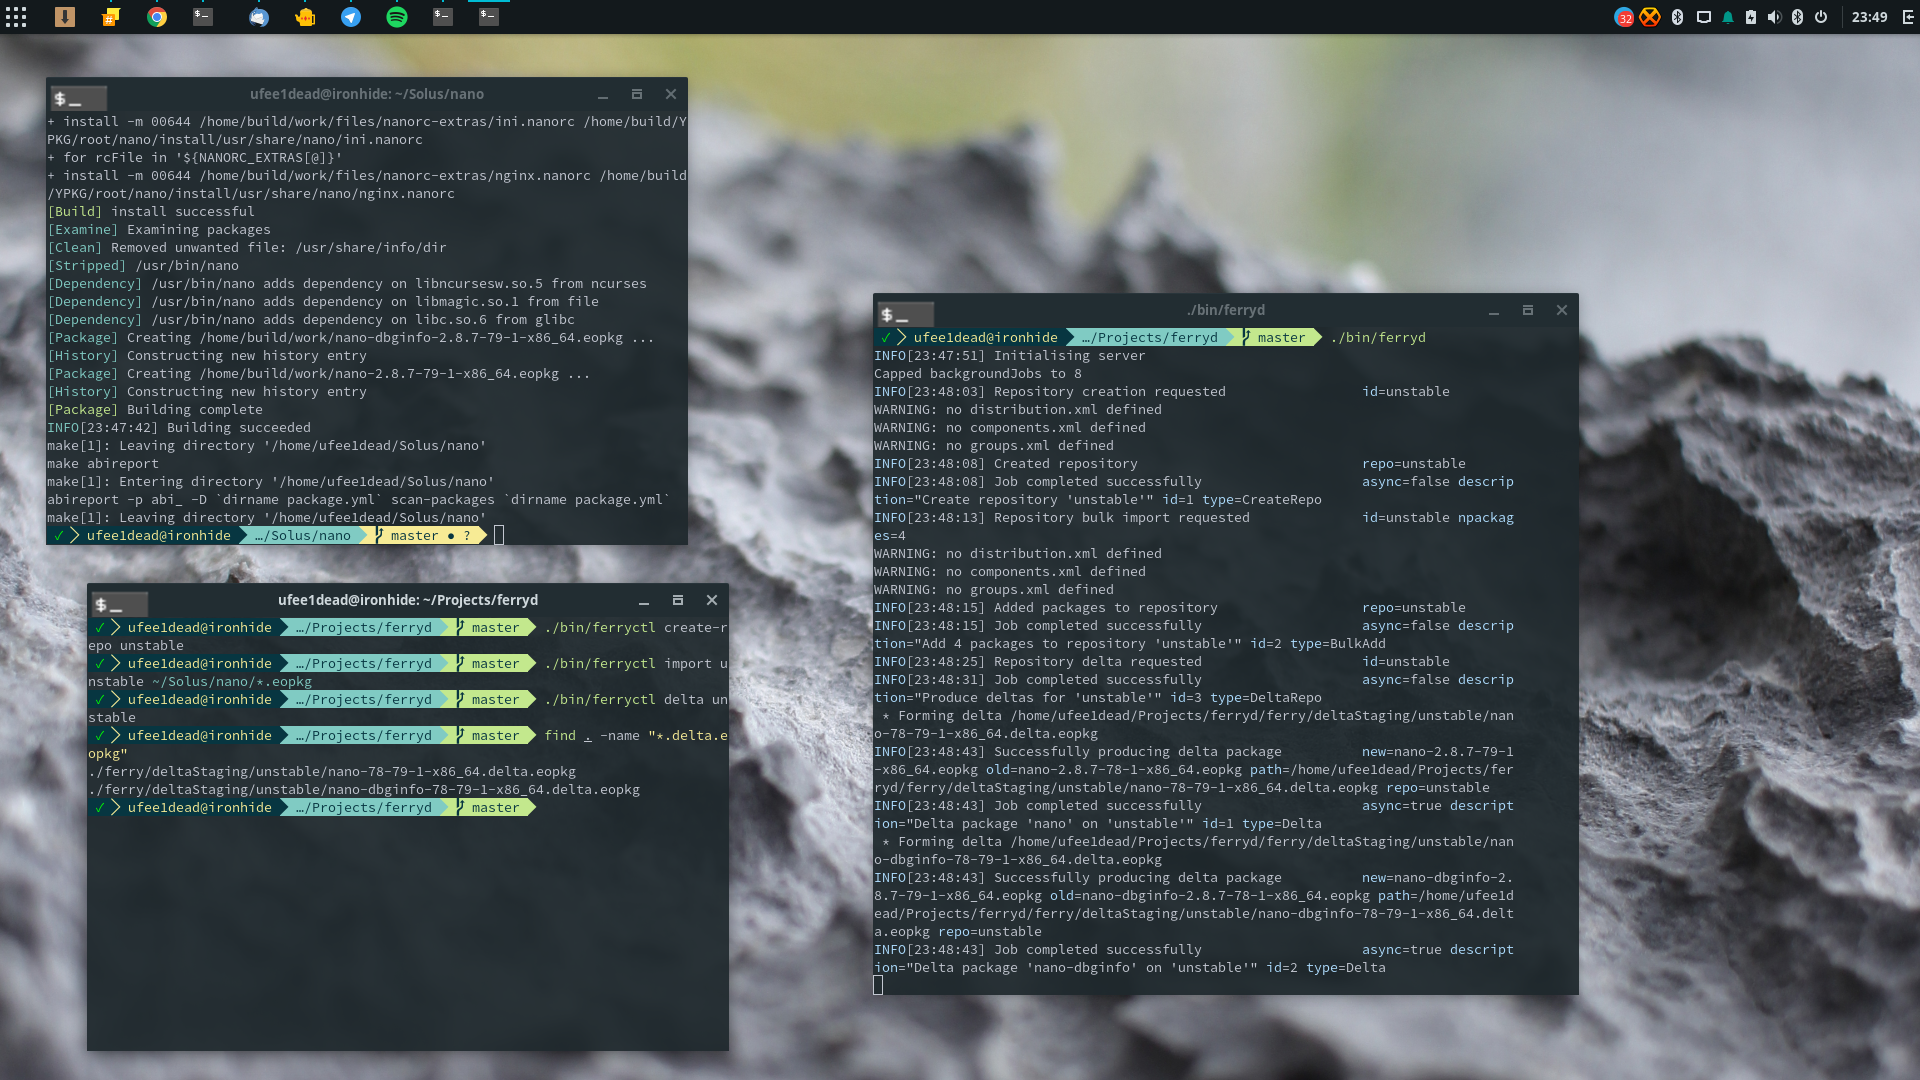Screen dimensions: 1920x1080
Task: Click 'find . -name' command text
Action: click(592, 735)
